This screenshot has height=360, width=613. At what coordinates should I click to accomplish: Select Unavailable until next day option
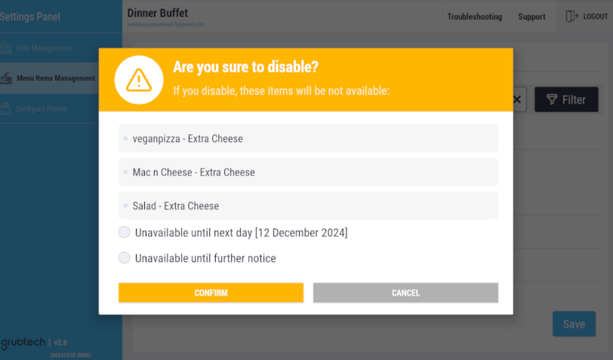pos(124,232)
